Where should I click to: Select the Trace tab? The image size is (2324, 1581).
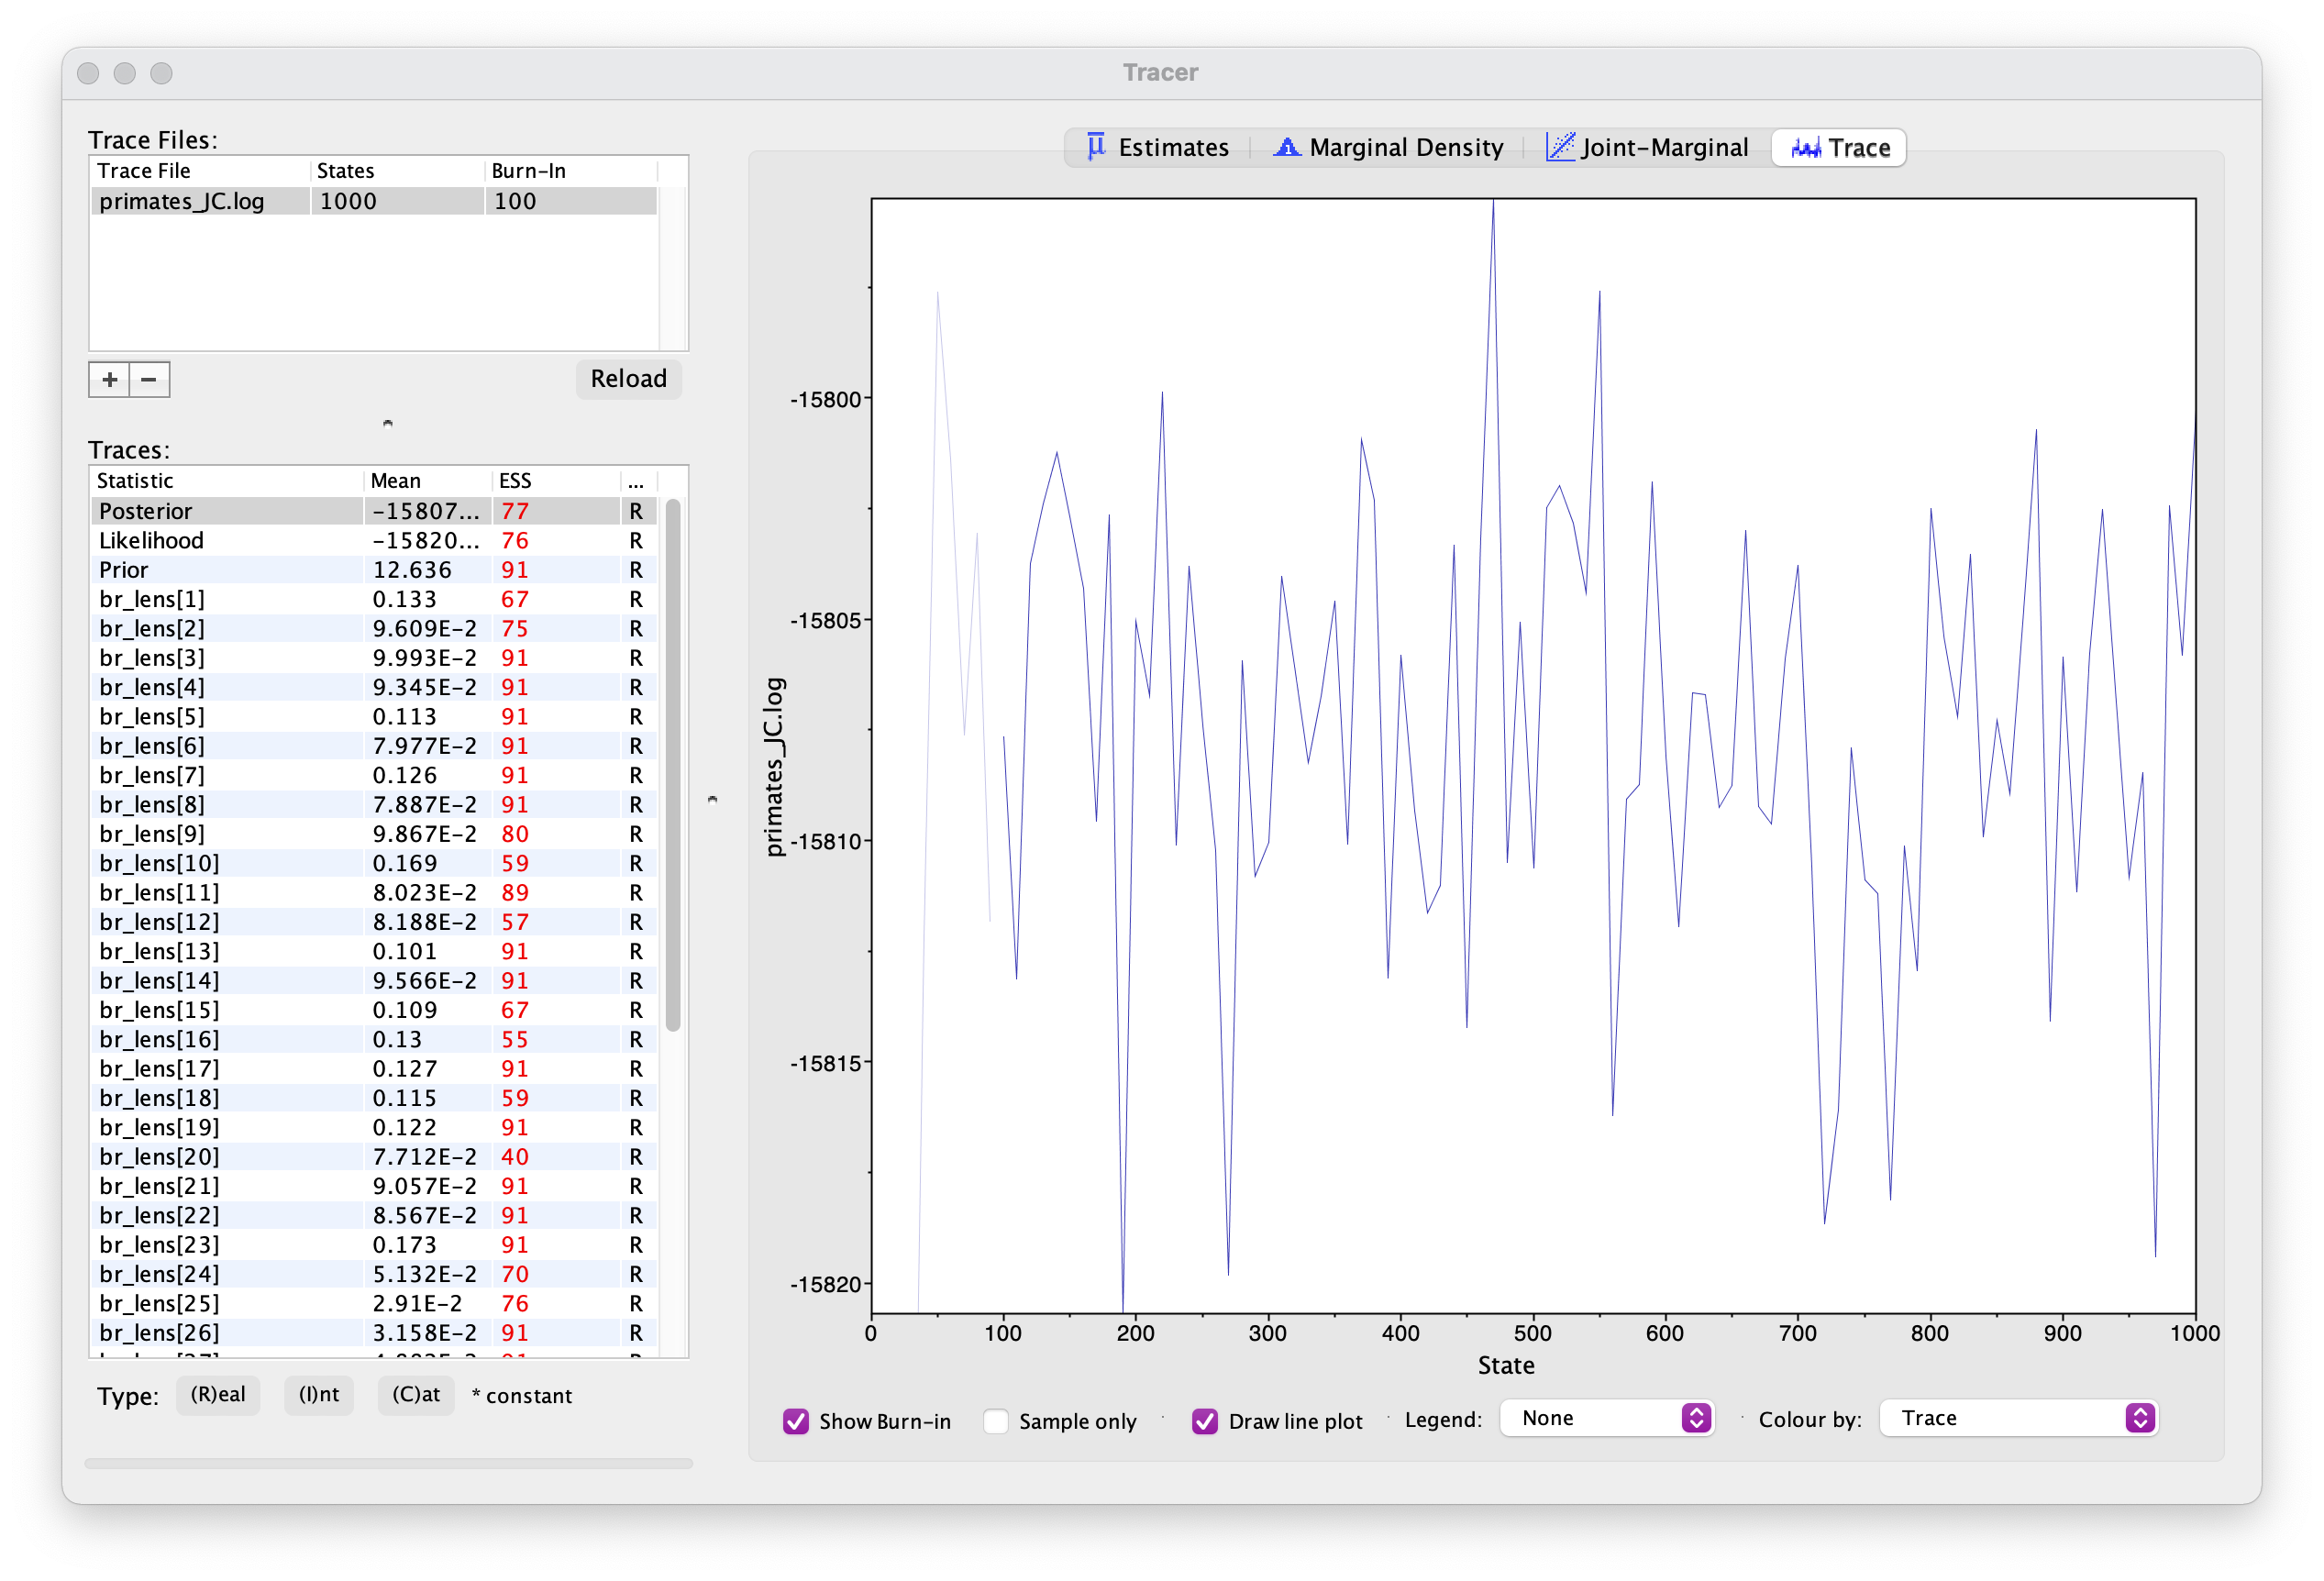(1839, 148)
